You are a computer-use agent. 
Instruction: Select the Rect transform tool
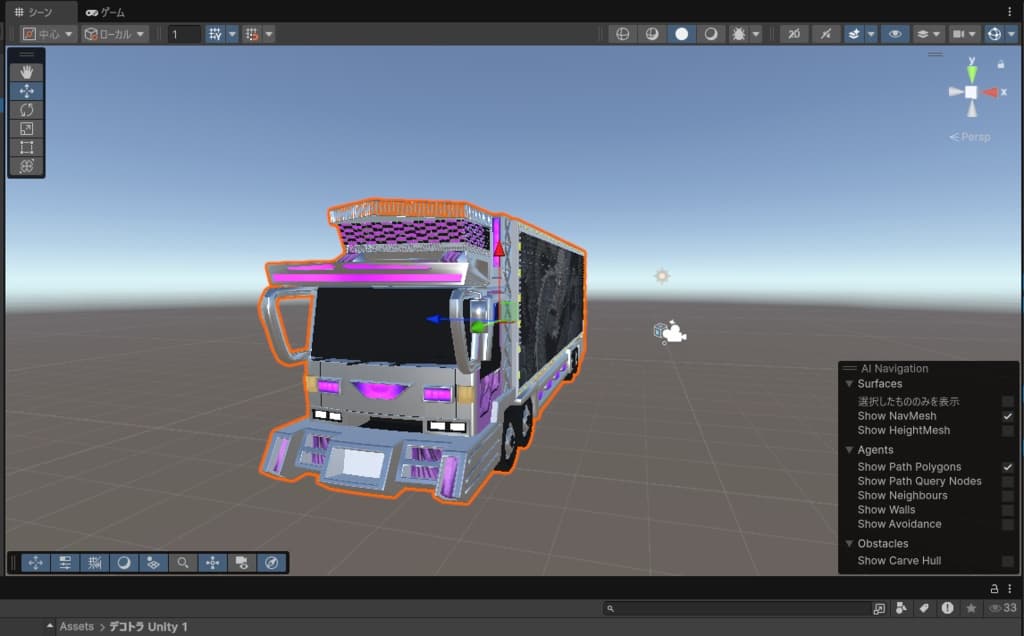[26, 148]
